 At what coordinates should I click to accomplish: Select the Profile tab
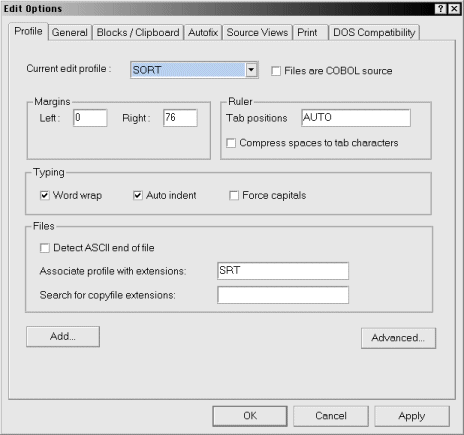[28, 31]
